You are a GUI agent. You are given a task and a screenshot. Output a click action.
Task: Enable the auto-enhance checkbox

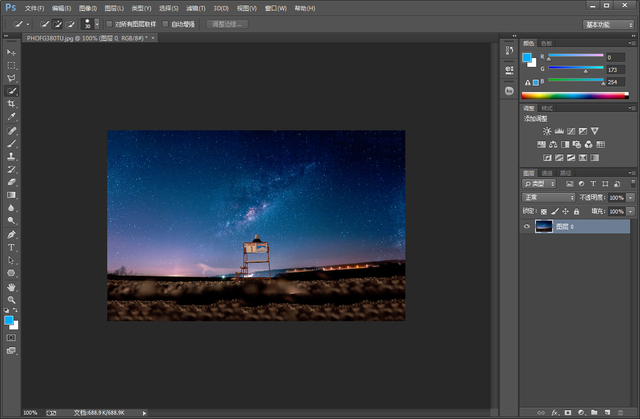pos(166,23)
